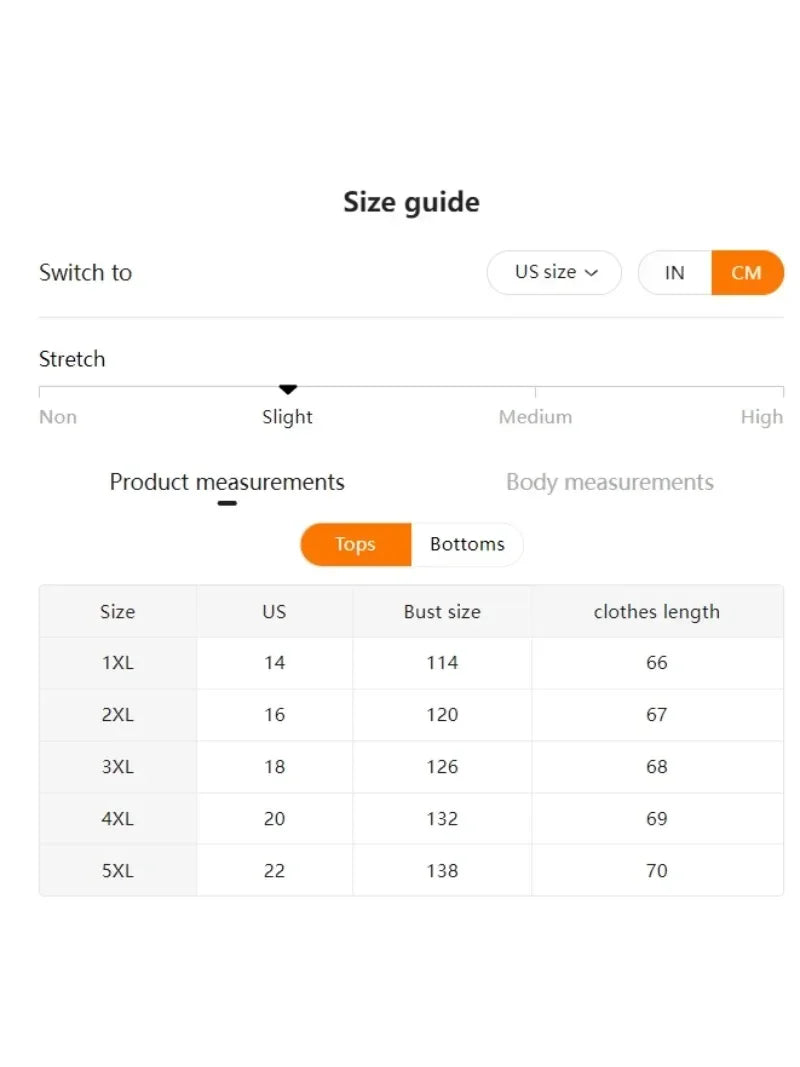Switch to Body measurements tab
This screenshot has height=1067, width=800.
(610, 482)
